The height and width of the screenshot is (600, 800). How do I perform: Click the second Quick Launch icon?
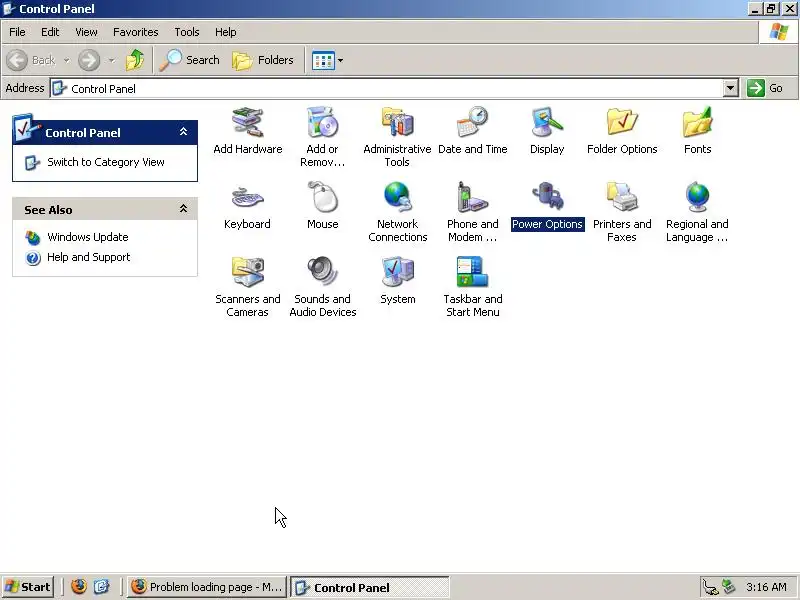[x=101, y=587]
